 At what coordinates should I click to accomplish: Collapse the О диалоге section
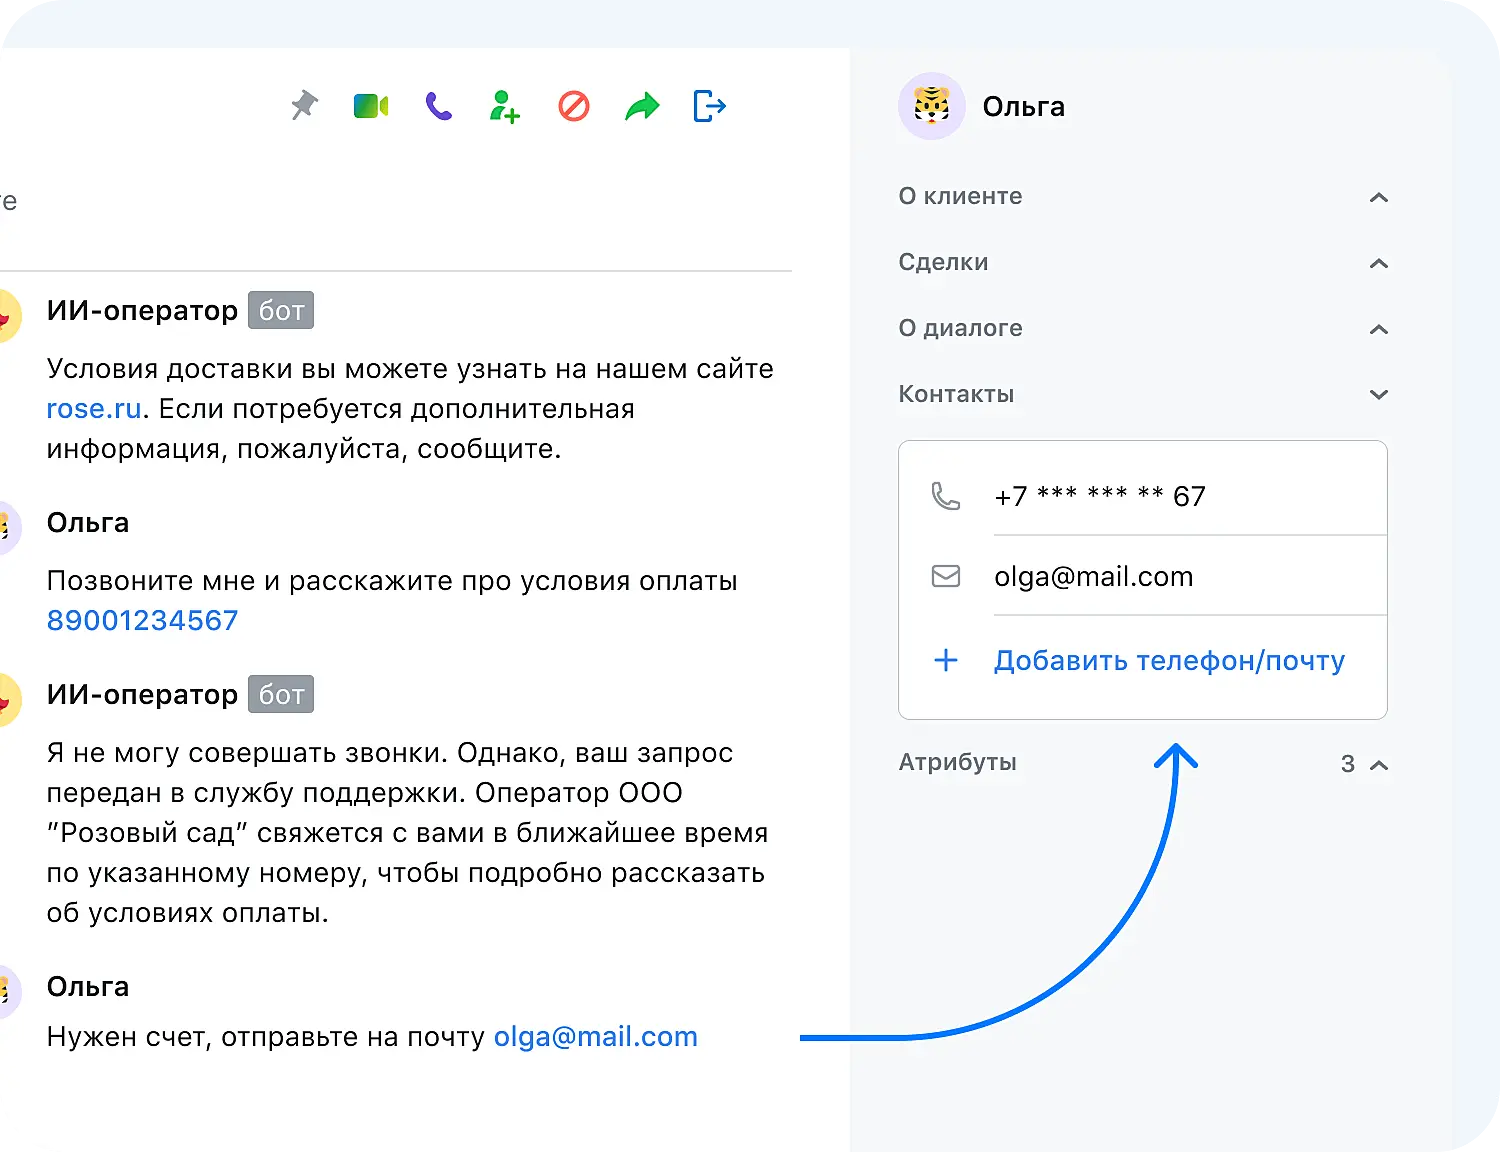click(1380, 330)
